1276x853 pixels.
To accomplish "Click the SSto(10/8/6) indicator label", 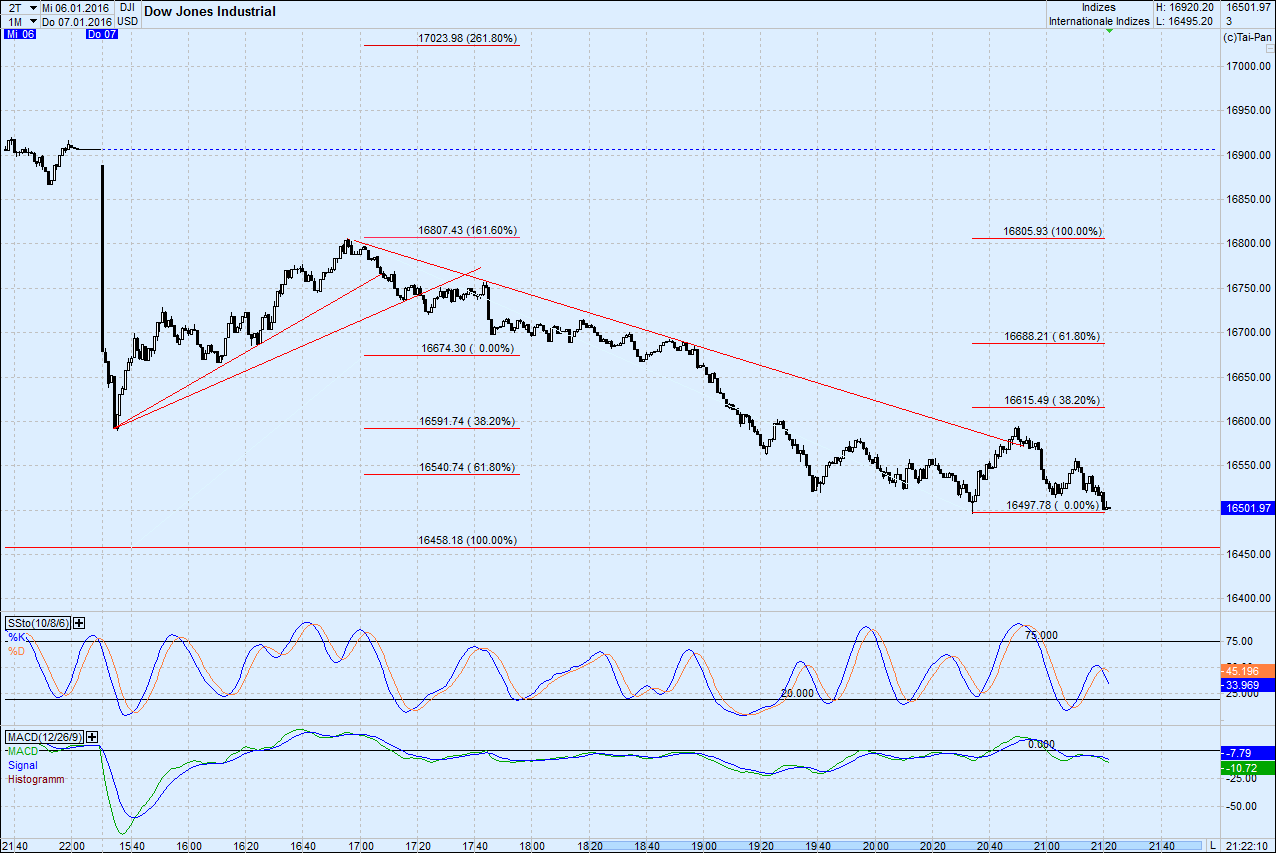I will coord(38,622).
